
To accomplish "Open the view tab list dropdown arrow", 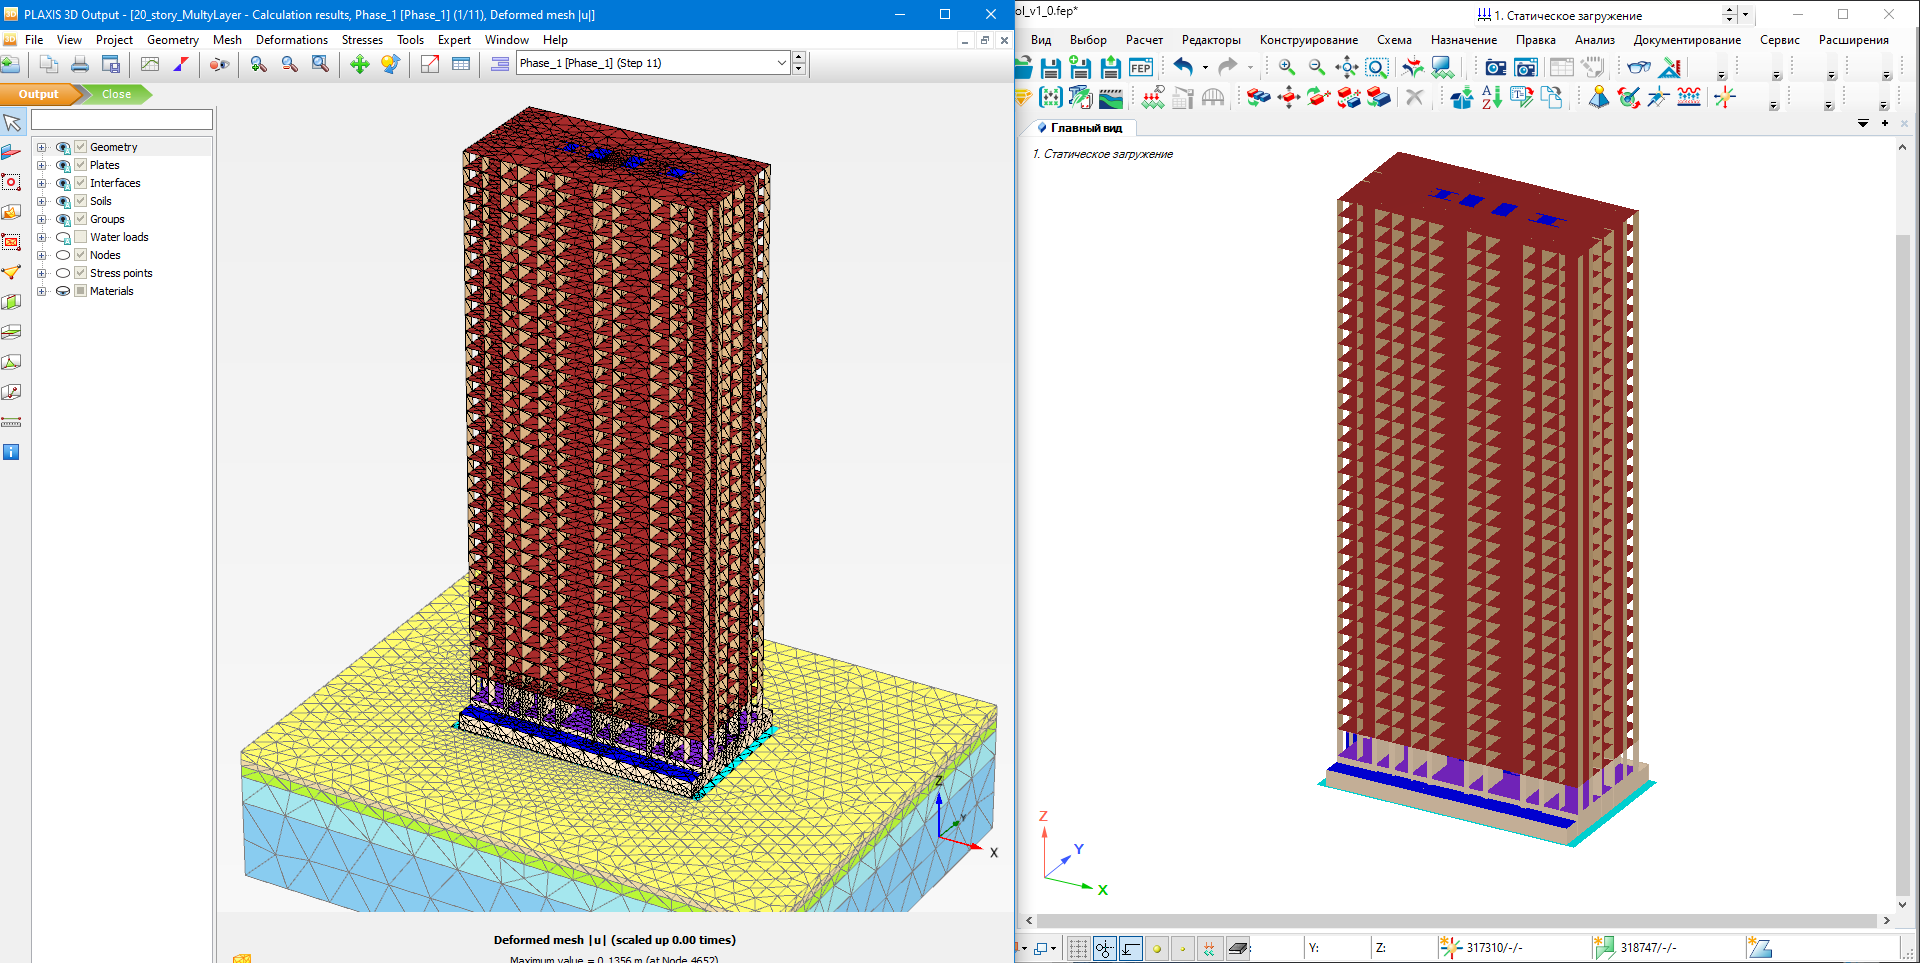I will pyautogui.click(x=1863, y=123).
